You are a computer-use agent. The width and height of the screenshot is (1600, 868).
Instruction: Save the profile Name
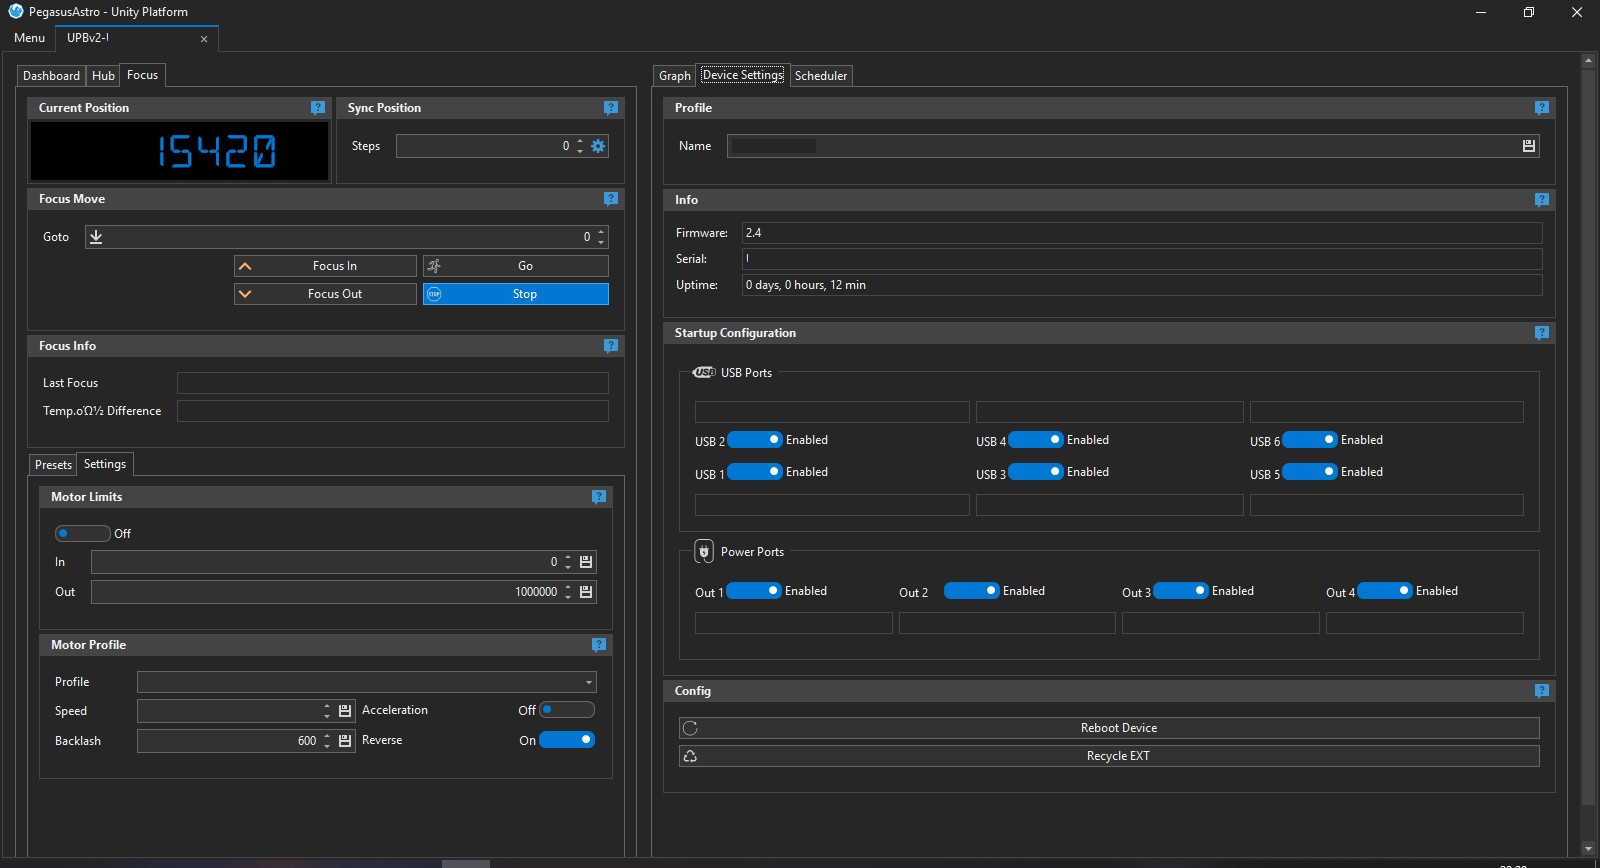pos(1529,146)
